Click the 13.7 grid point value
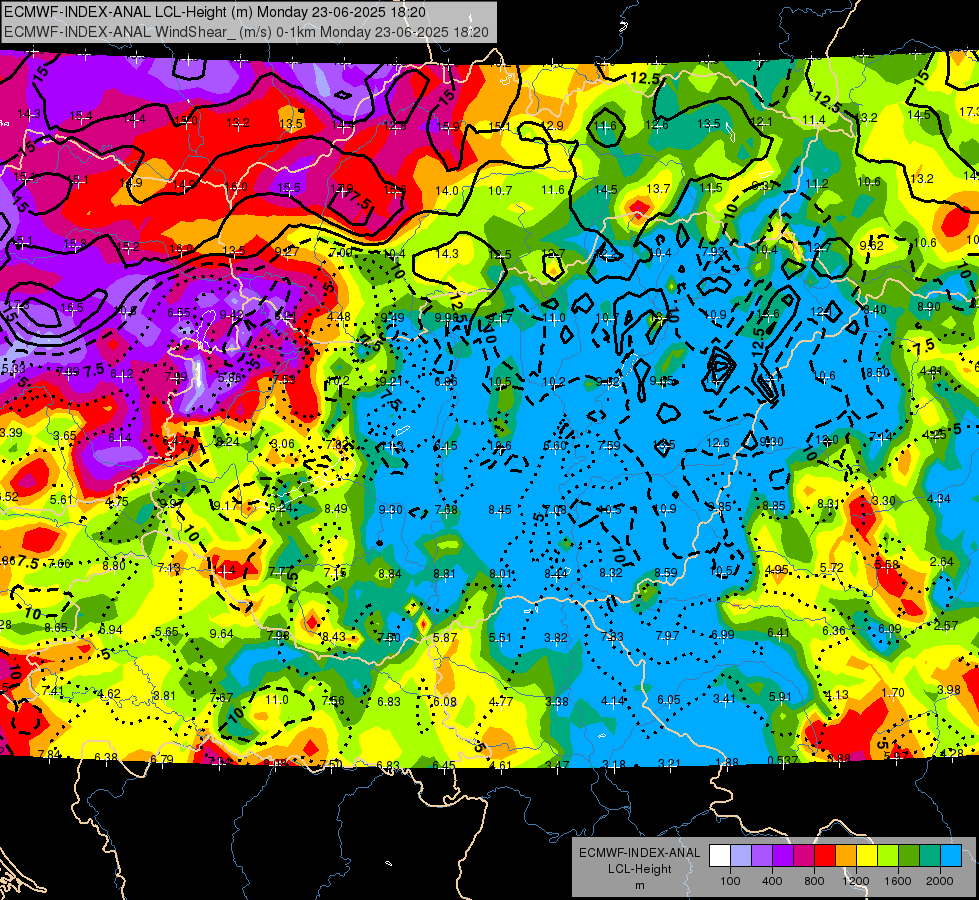This screenshot has width=979, height=900. click(658, 189)
